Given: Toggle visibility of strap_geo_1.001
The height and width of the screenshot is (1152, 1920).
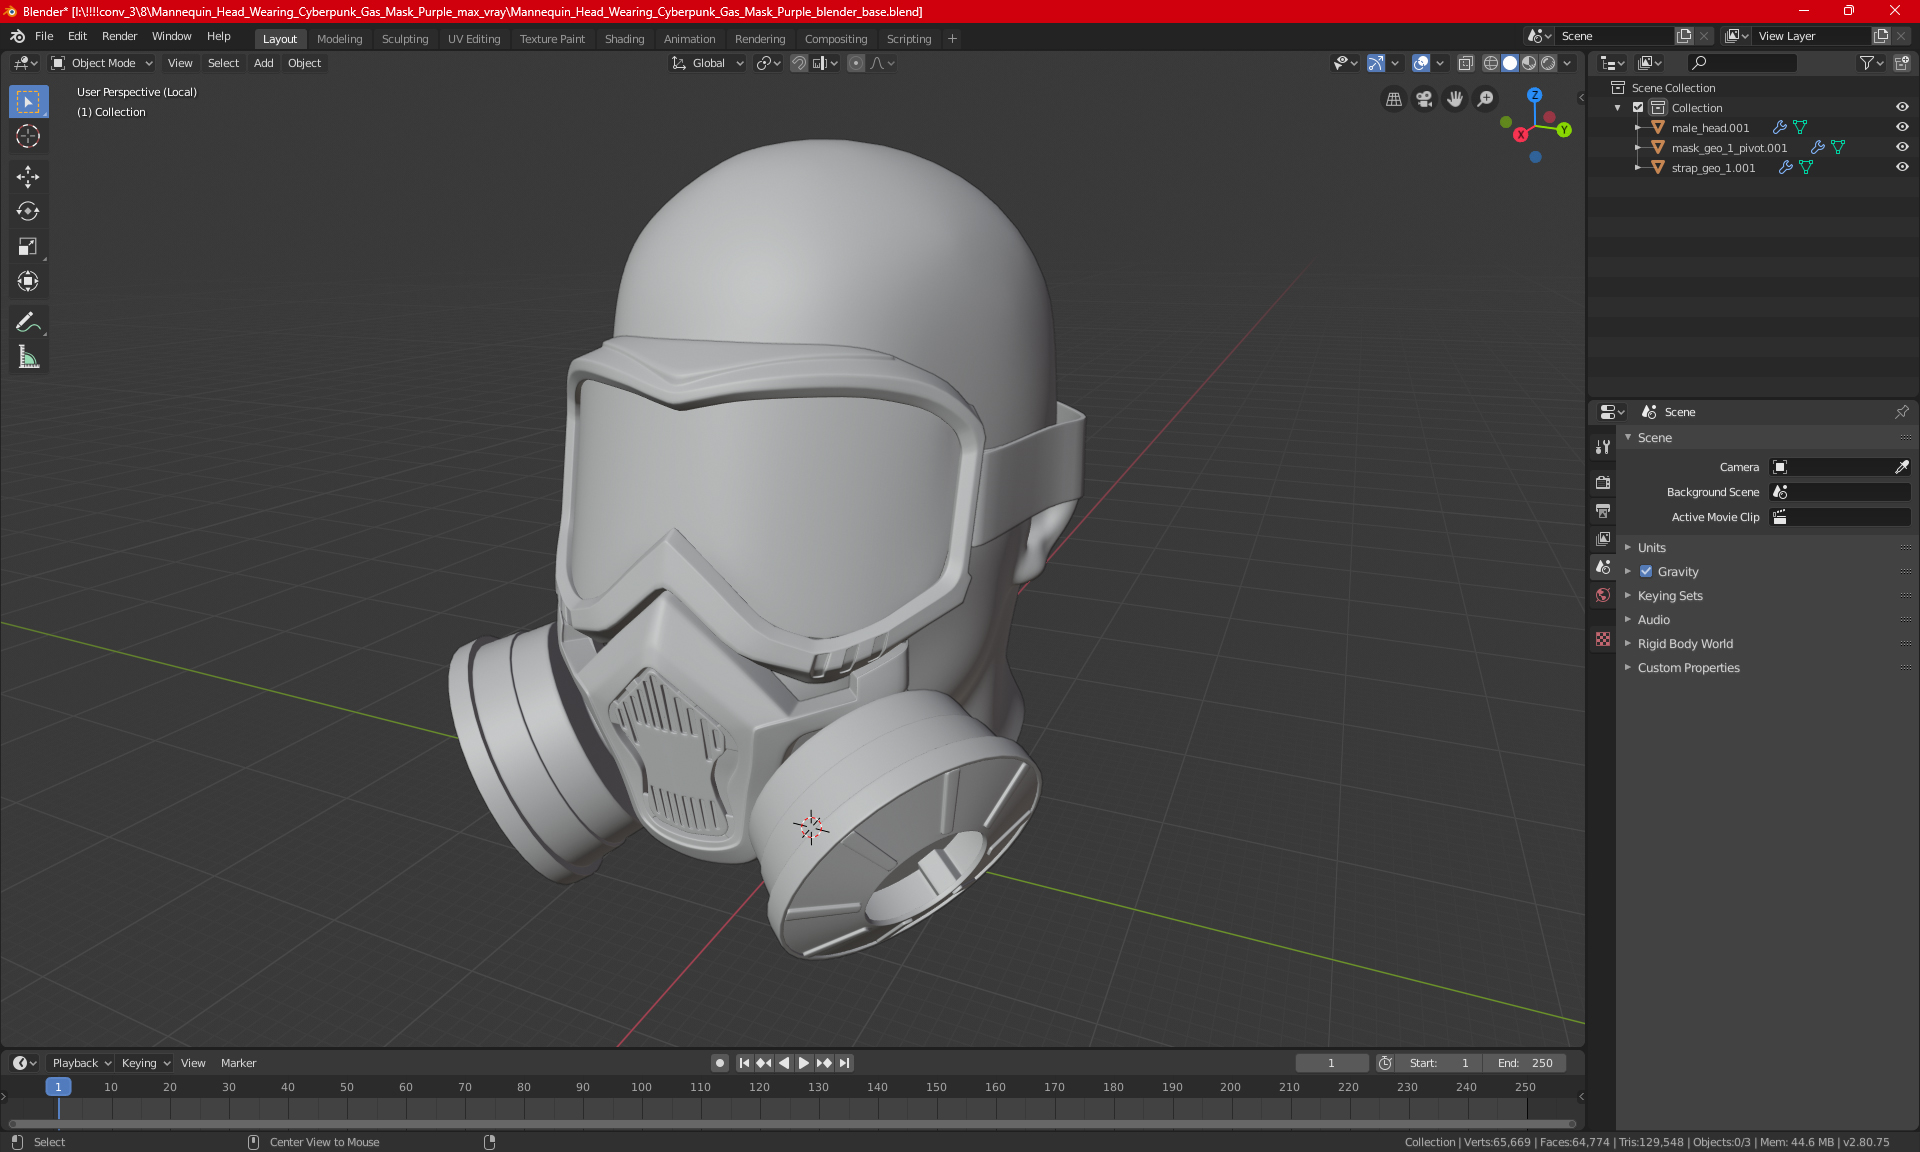Looking at the screenshot, I should coord(1904,167).
